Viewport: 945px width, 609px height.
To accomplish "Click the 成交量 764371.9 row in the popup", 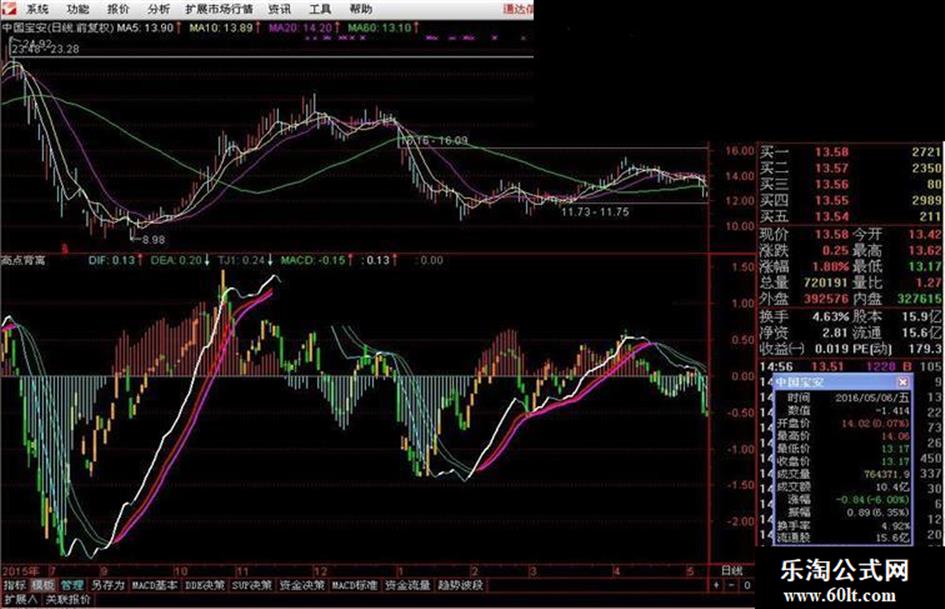I will [x=843, y=474].
